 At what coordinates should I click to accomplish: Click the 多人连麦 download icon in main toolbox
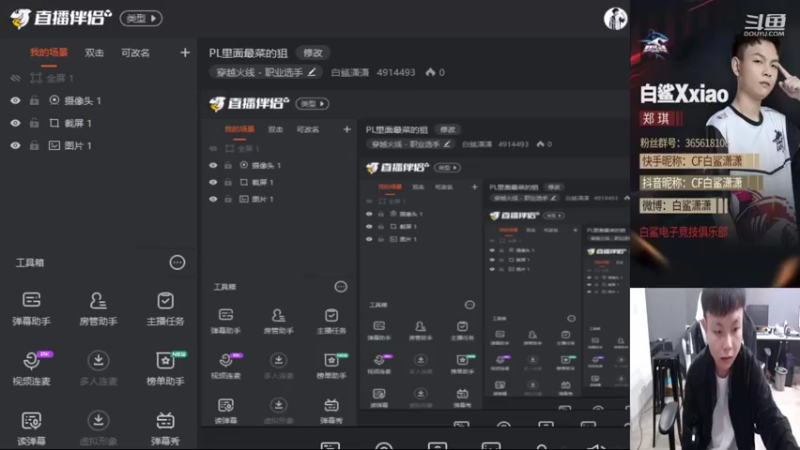(x=98, y=361)
